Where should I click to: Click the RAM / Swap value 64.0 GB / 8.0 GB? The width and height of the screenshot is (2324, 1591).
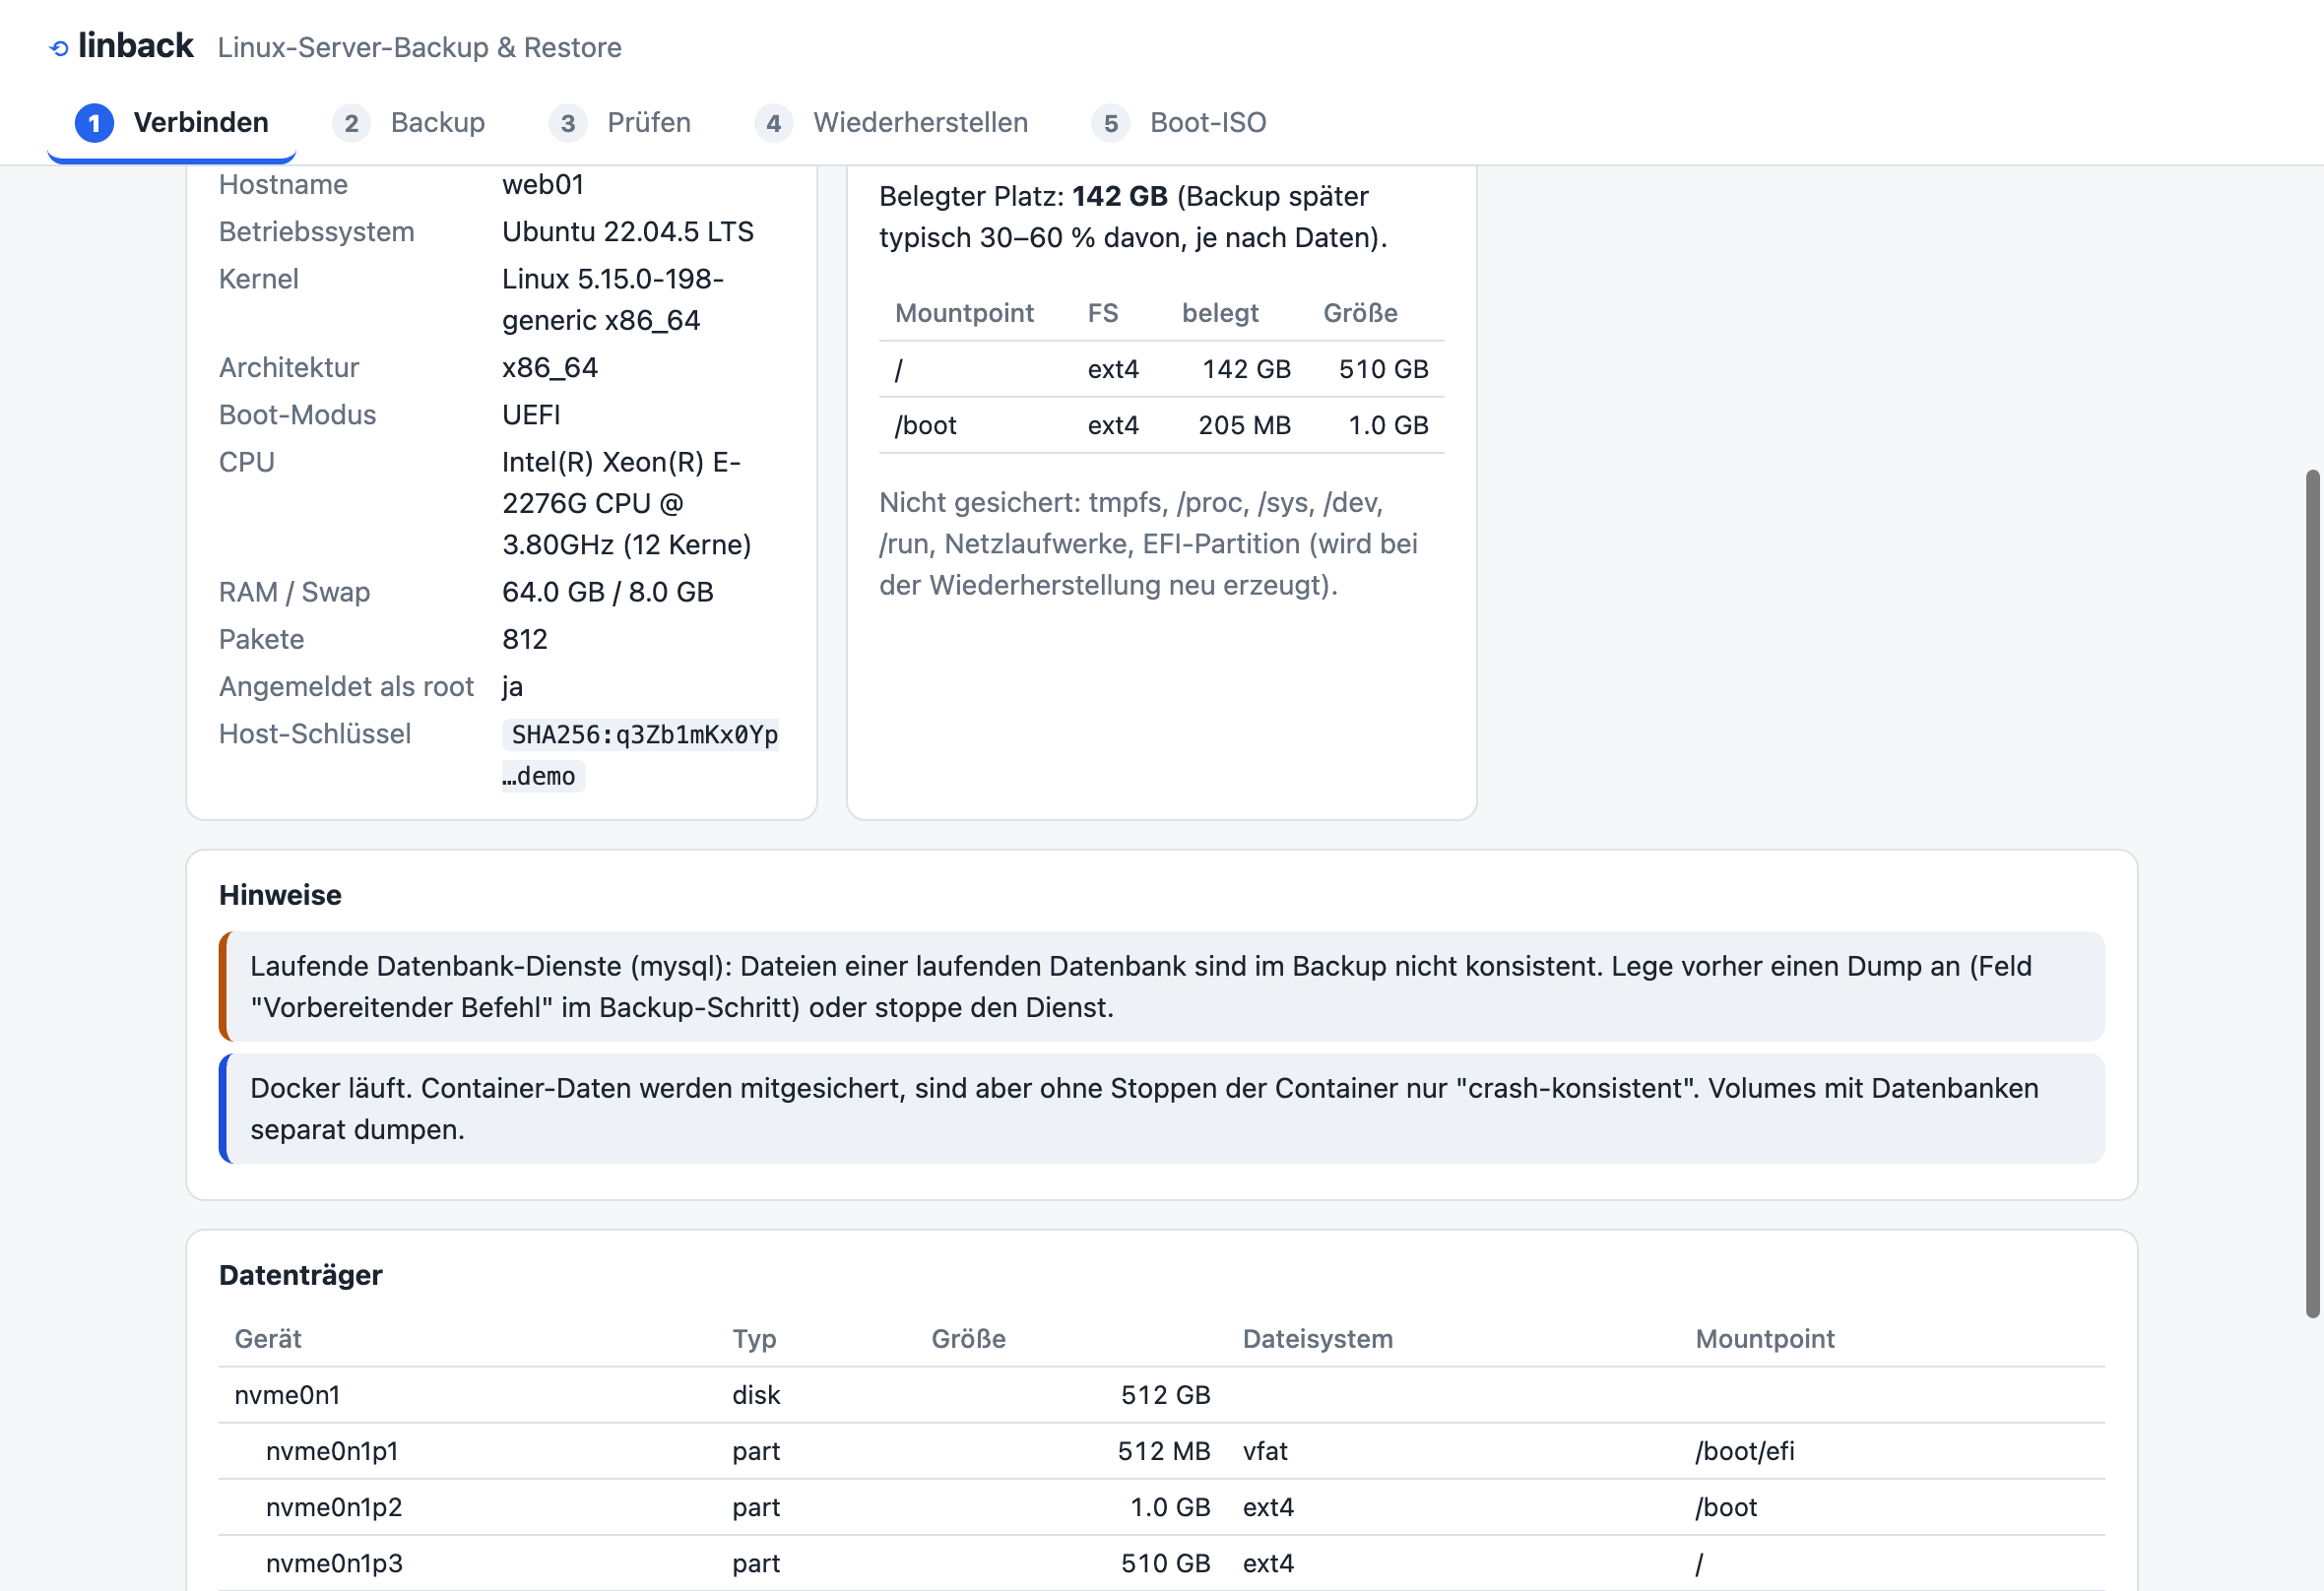pos(608,592)
